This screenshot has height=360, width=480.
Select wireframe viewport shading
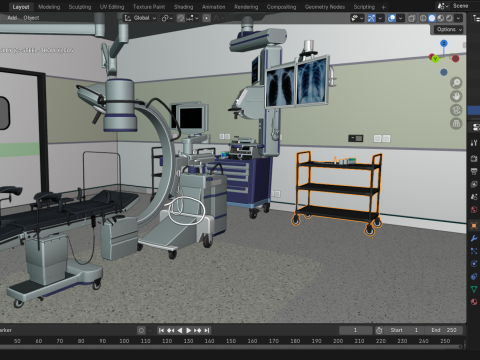pyautogui.click(x=423, y=18)
